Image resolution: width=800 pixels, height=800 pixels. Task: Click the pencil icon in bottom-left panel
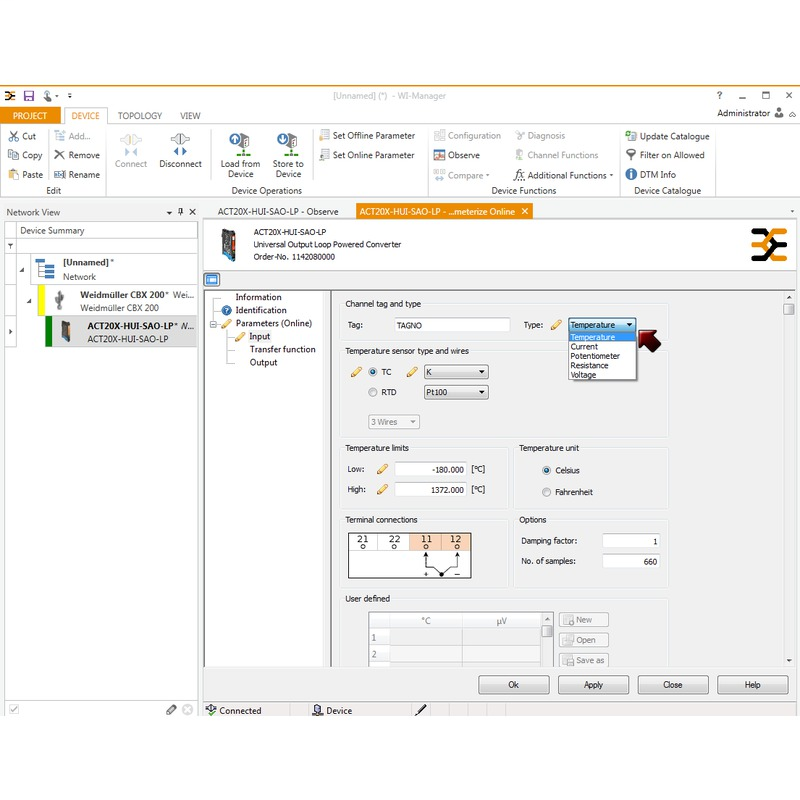(x=171, y=710)
